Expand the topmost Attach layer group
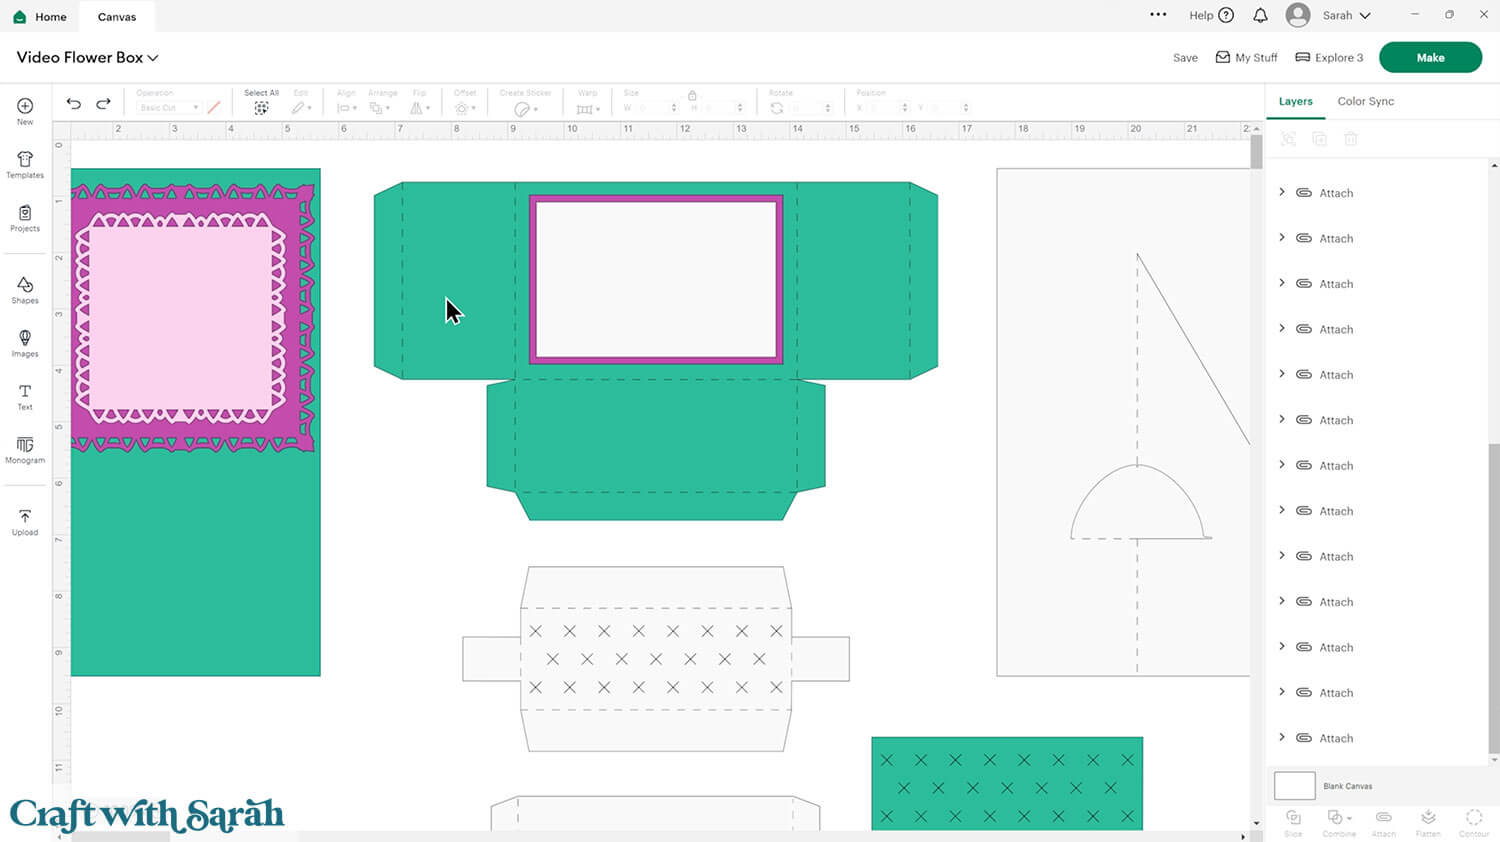Image resolution: width=1500 pixels, height=842 pixels. point(1282,192)
